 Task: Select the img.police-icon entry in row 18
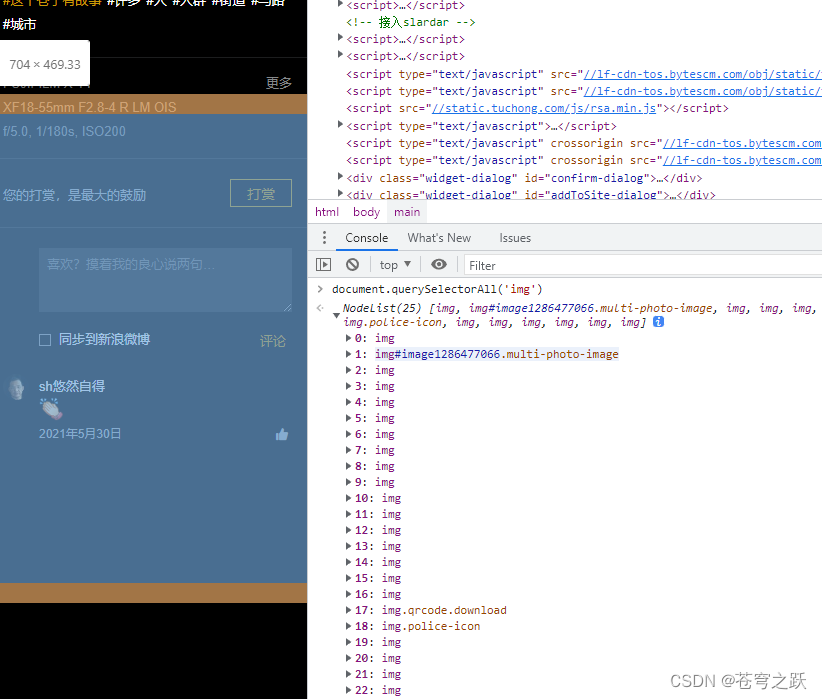pos(430,626)
